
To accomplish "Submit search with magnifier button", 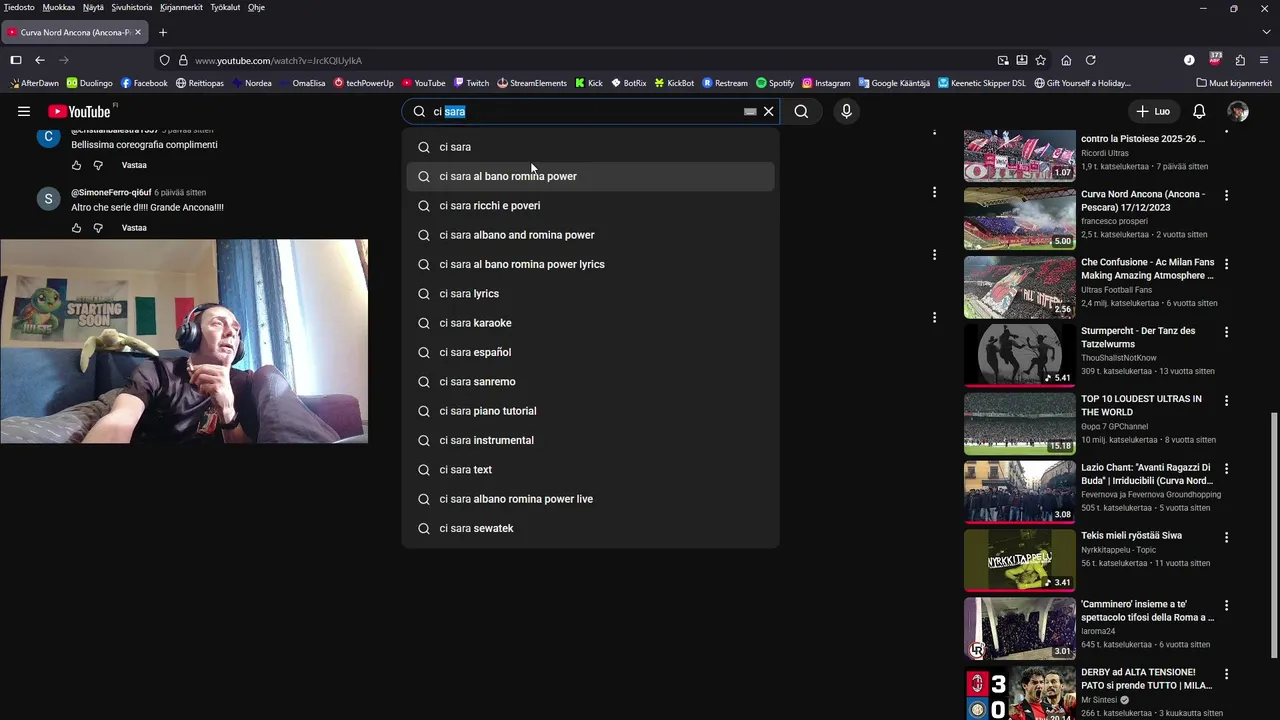I will [x=801, y=112].
